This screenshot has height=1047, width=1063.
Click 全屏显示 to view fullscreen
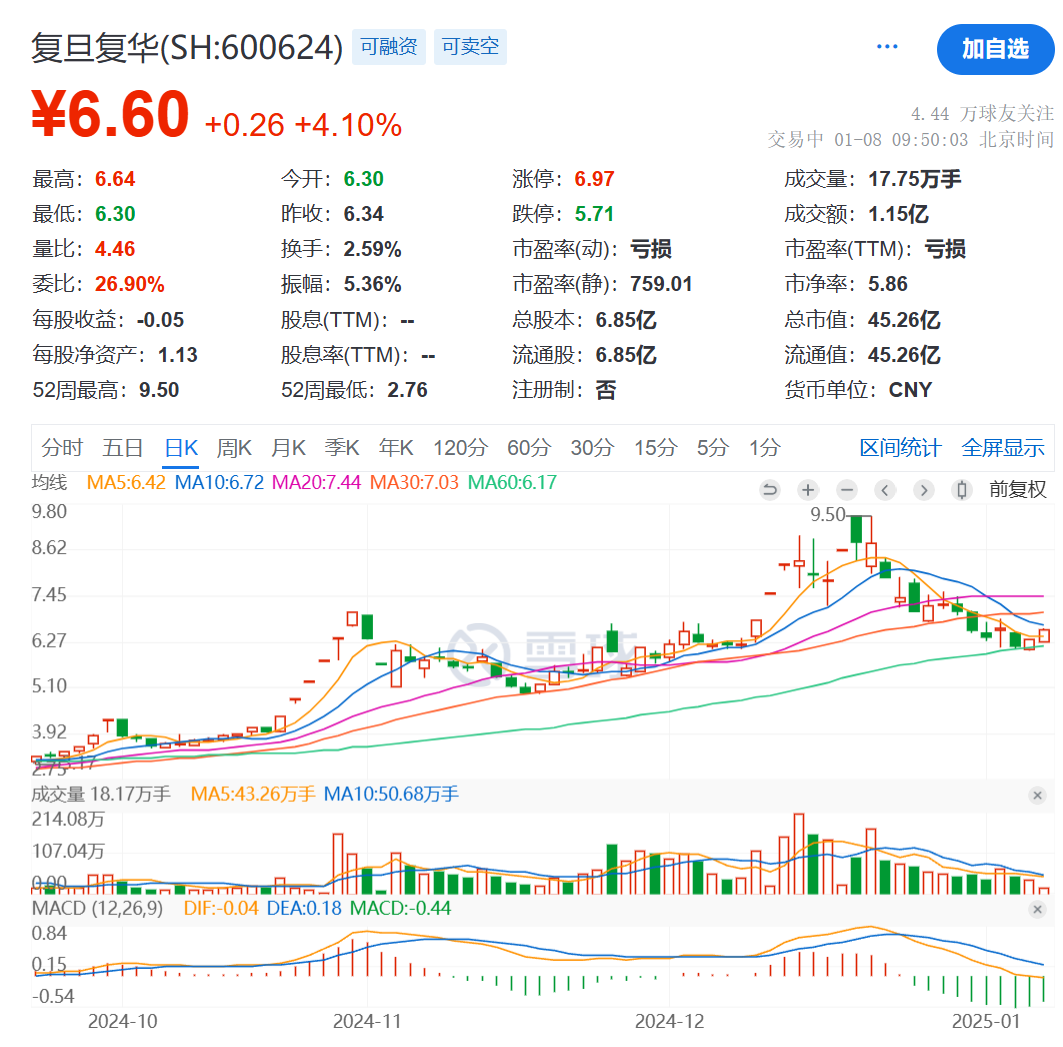pos(1003,448)
